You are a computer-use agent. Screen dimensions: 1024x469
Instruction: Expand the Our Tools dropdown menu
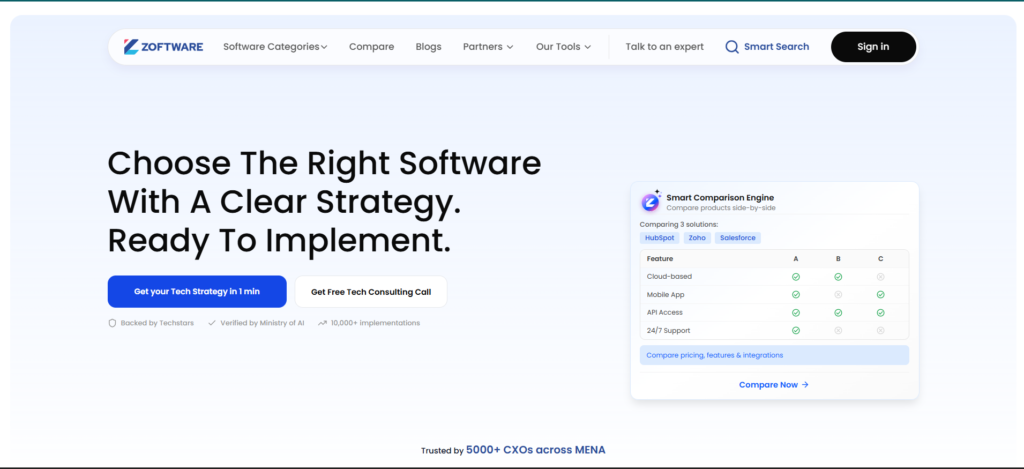(564, 47)
